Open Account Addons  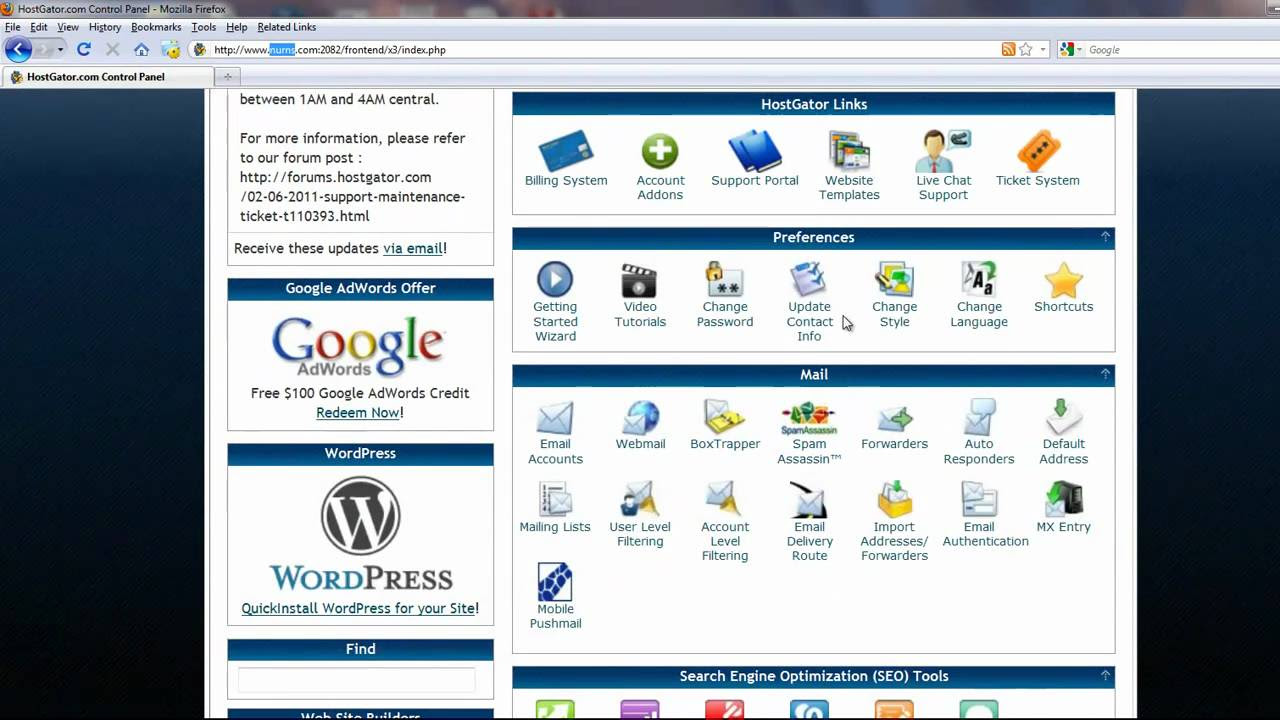(660, 166)
